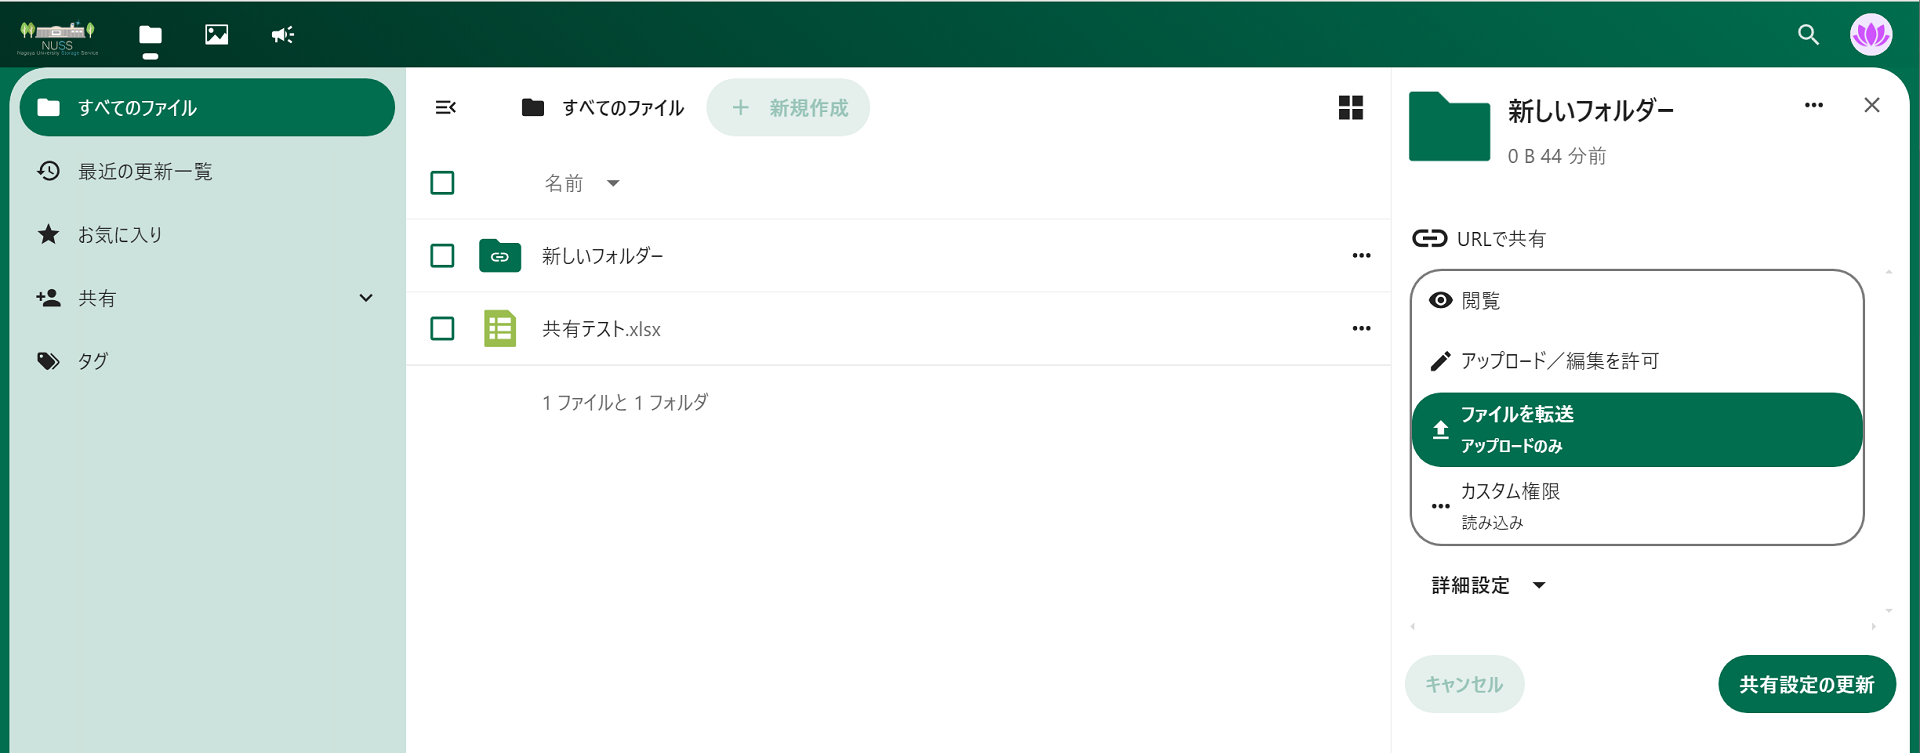The height and width of the screenshot is (753, 1920).
Task: Open more actions in 新しいフォルダー details panel
Action: [x=1813, y=106]
